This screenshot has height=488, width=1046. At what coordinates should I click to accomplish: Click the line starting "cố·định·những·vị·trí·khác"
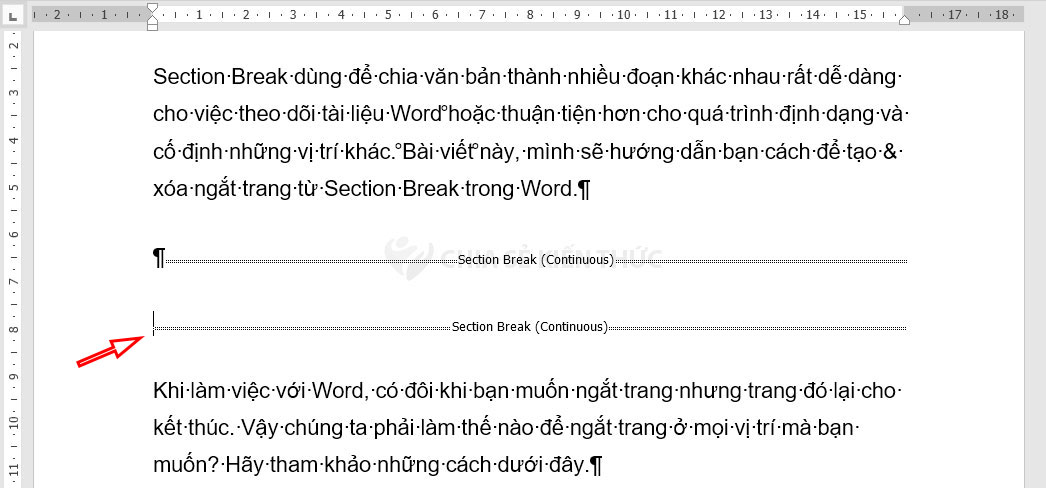(x=528, y=153)
